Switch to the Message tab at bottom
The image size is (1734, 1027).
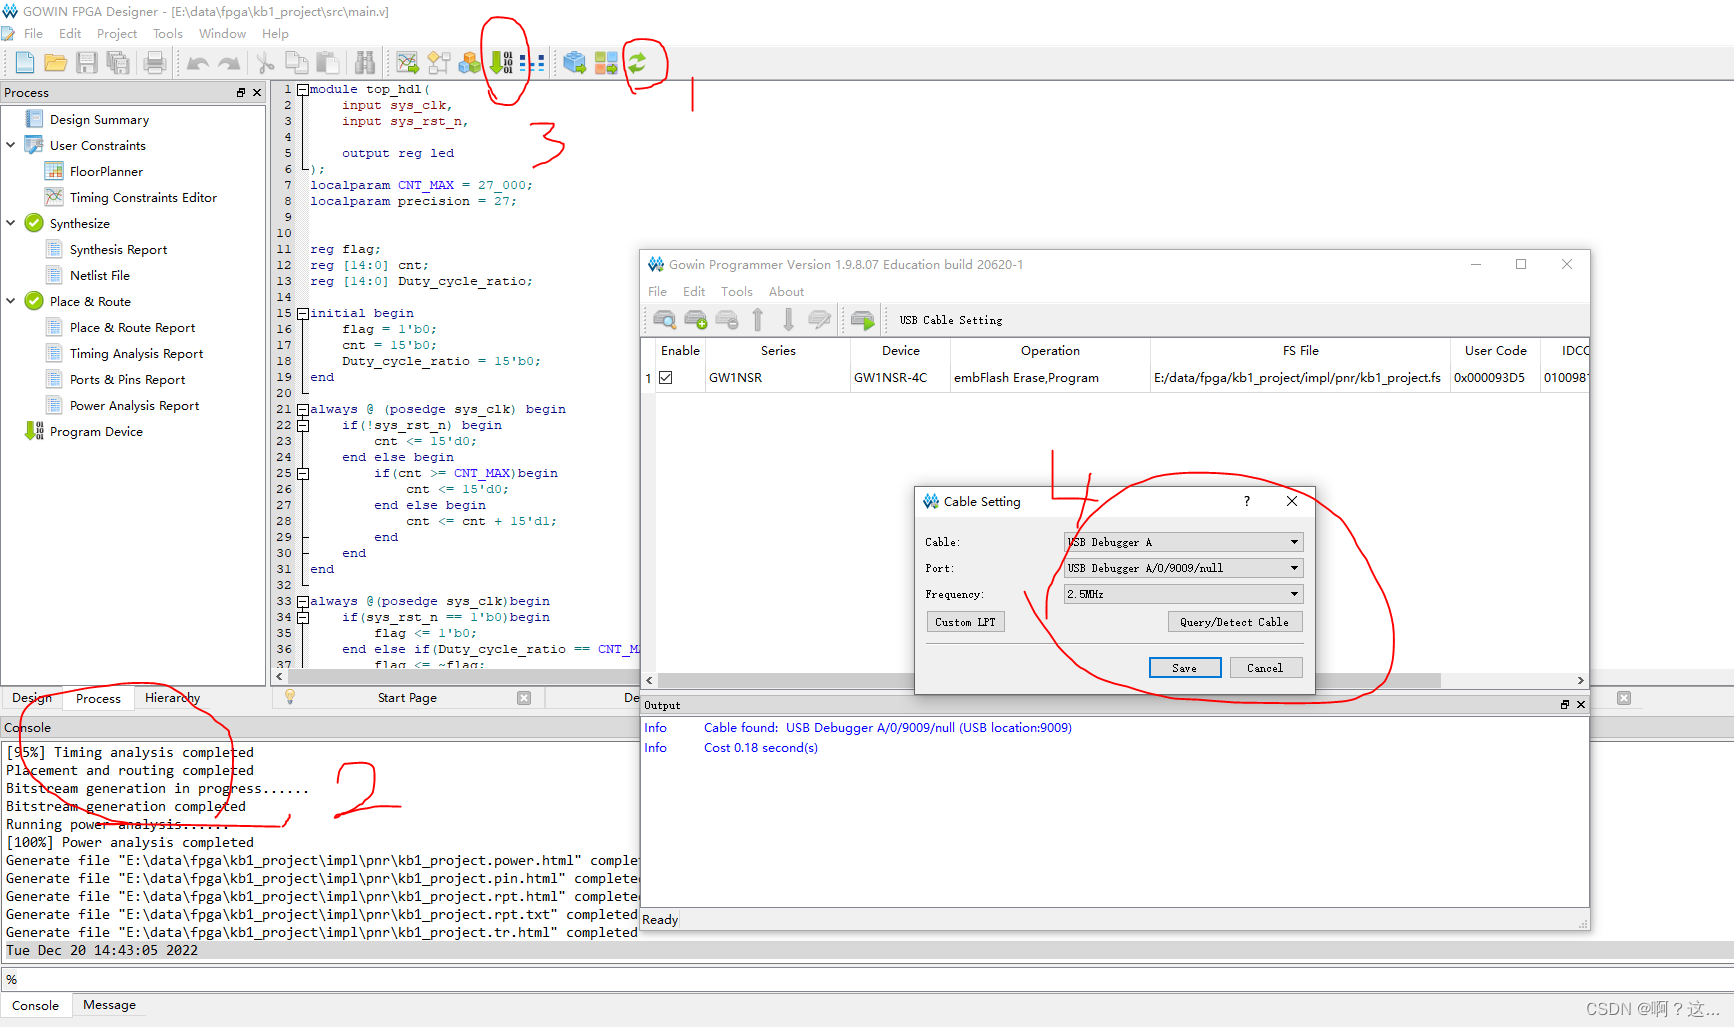click(x=109, y=1005)
